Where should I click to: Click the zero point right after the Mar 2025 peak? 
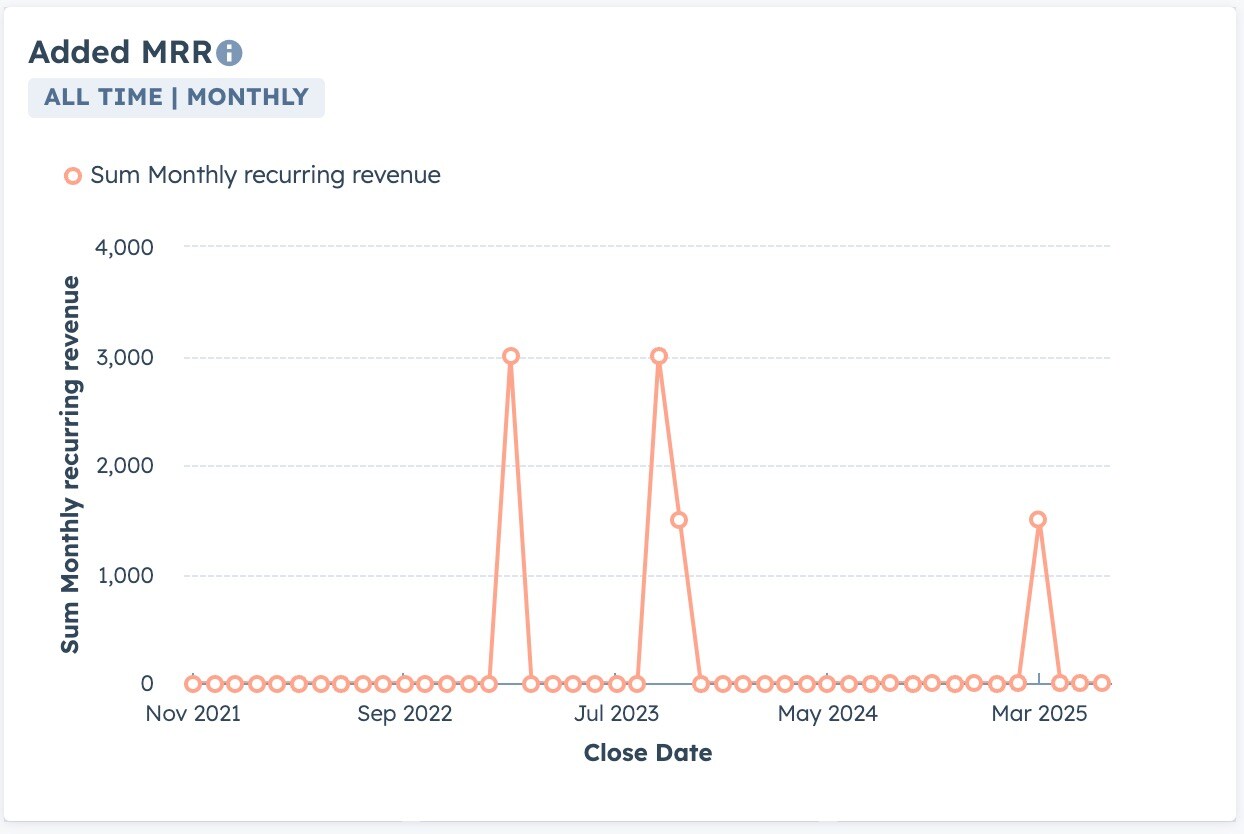[1059, 683]
